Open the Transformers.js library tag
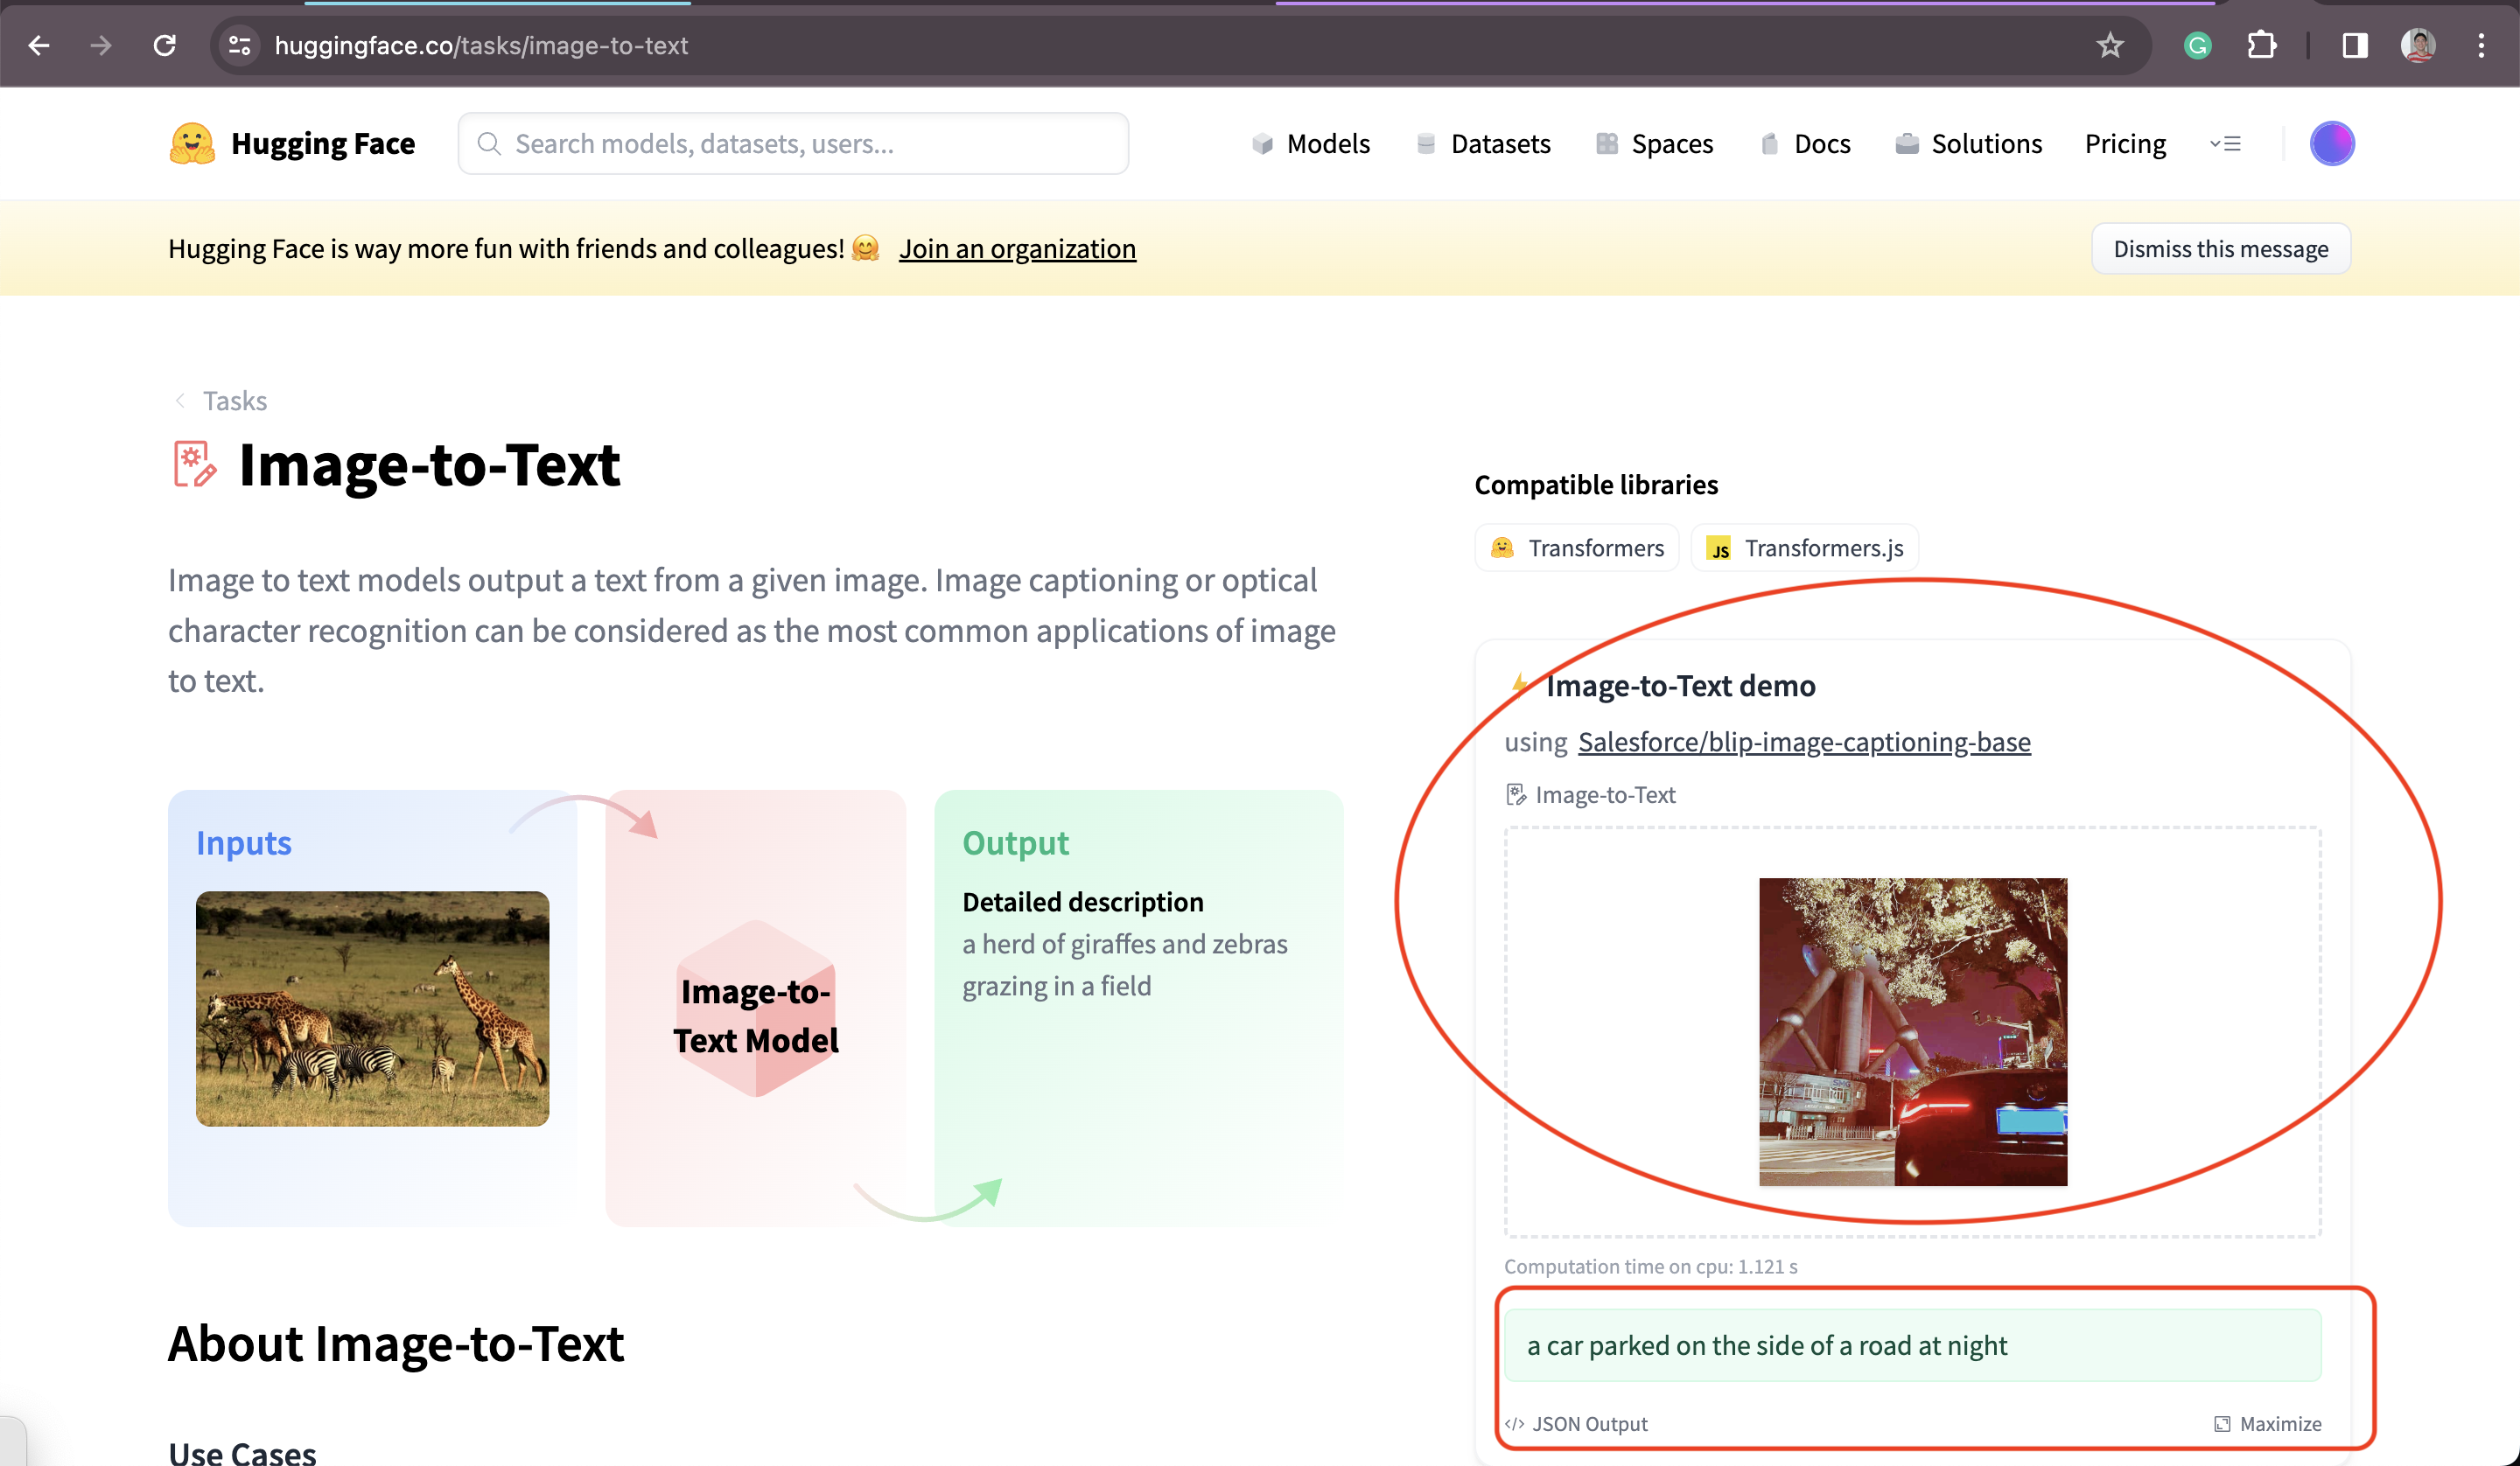2520x1466 pixels. coord(1804,548)
